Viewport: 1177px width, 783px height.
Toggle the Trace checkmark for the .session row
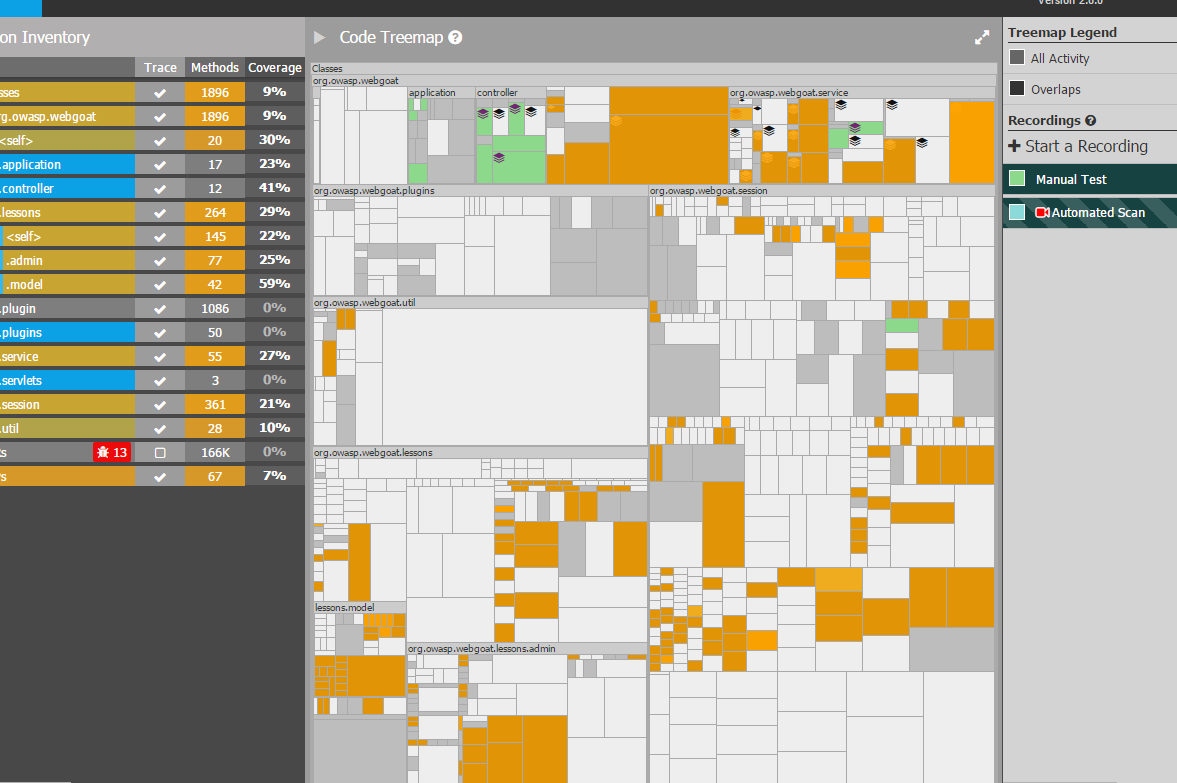pyautogui.click(x=160, y=405)
